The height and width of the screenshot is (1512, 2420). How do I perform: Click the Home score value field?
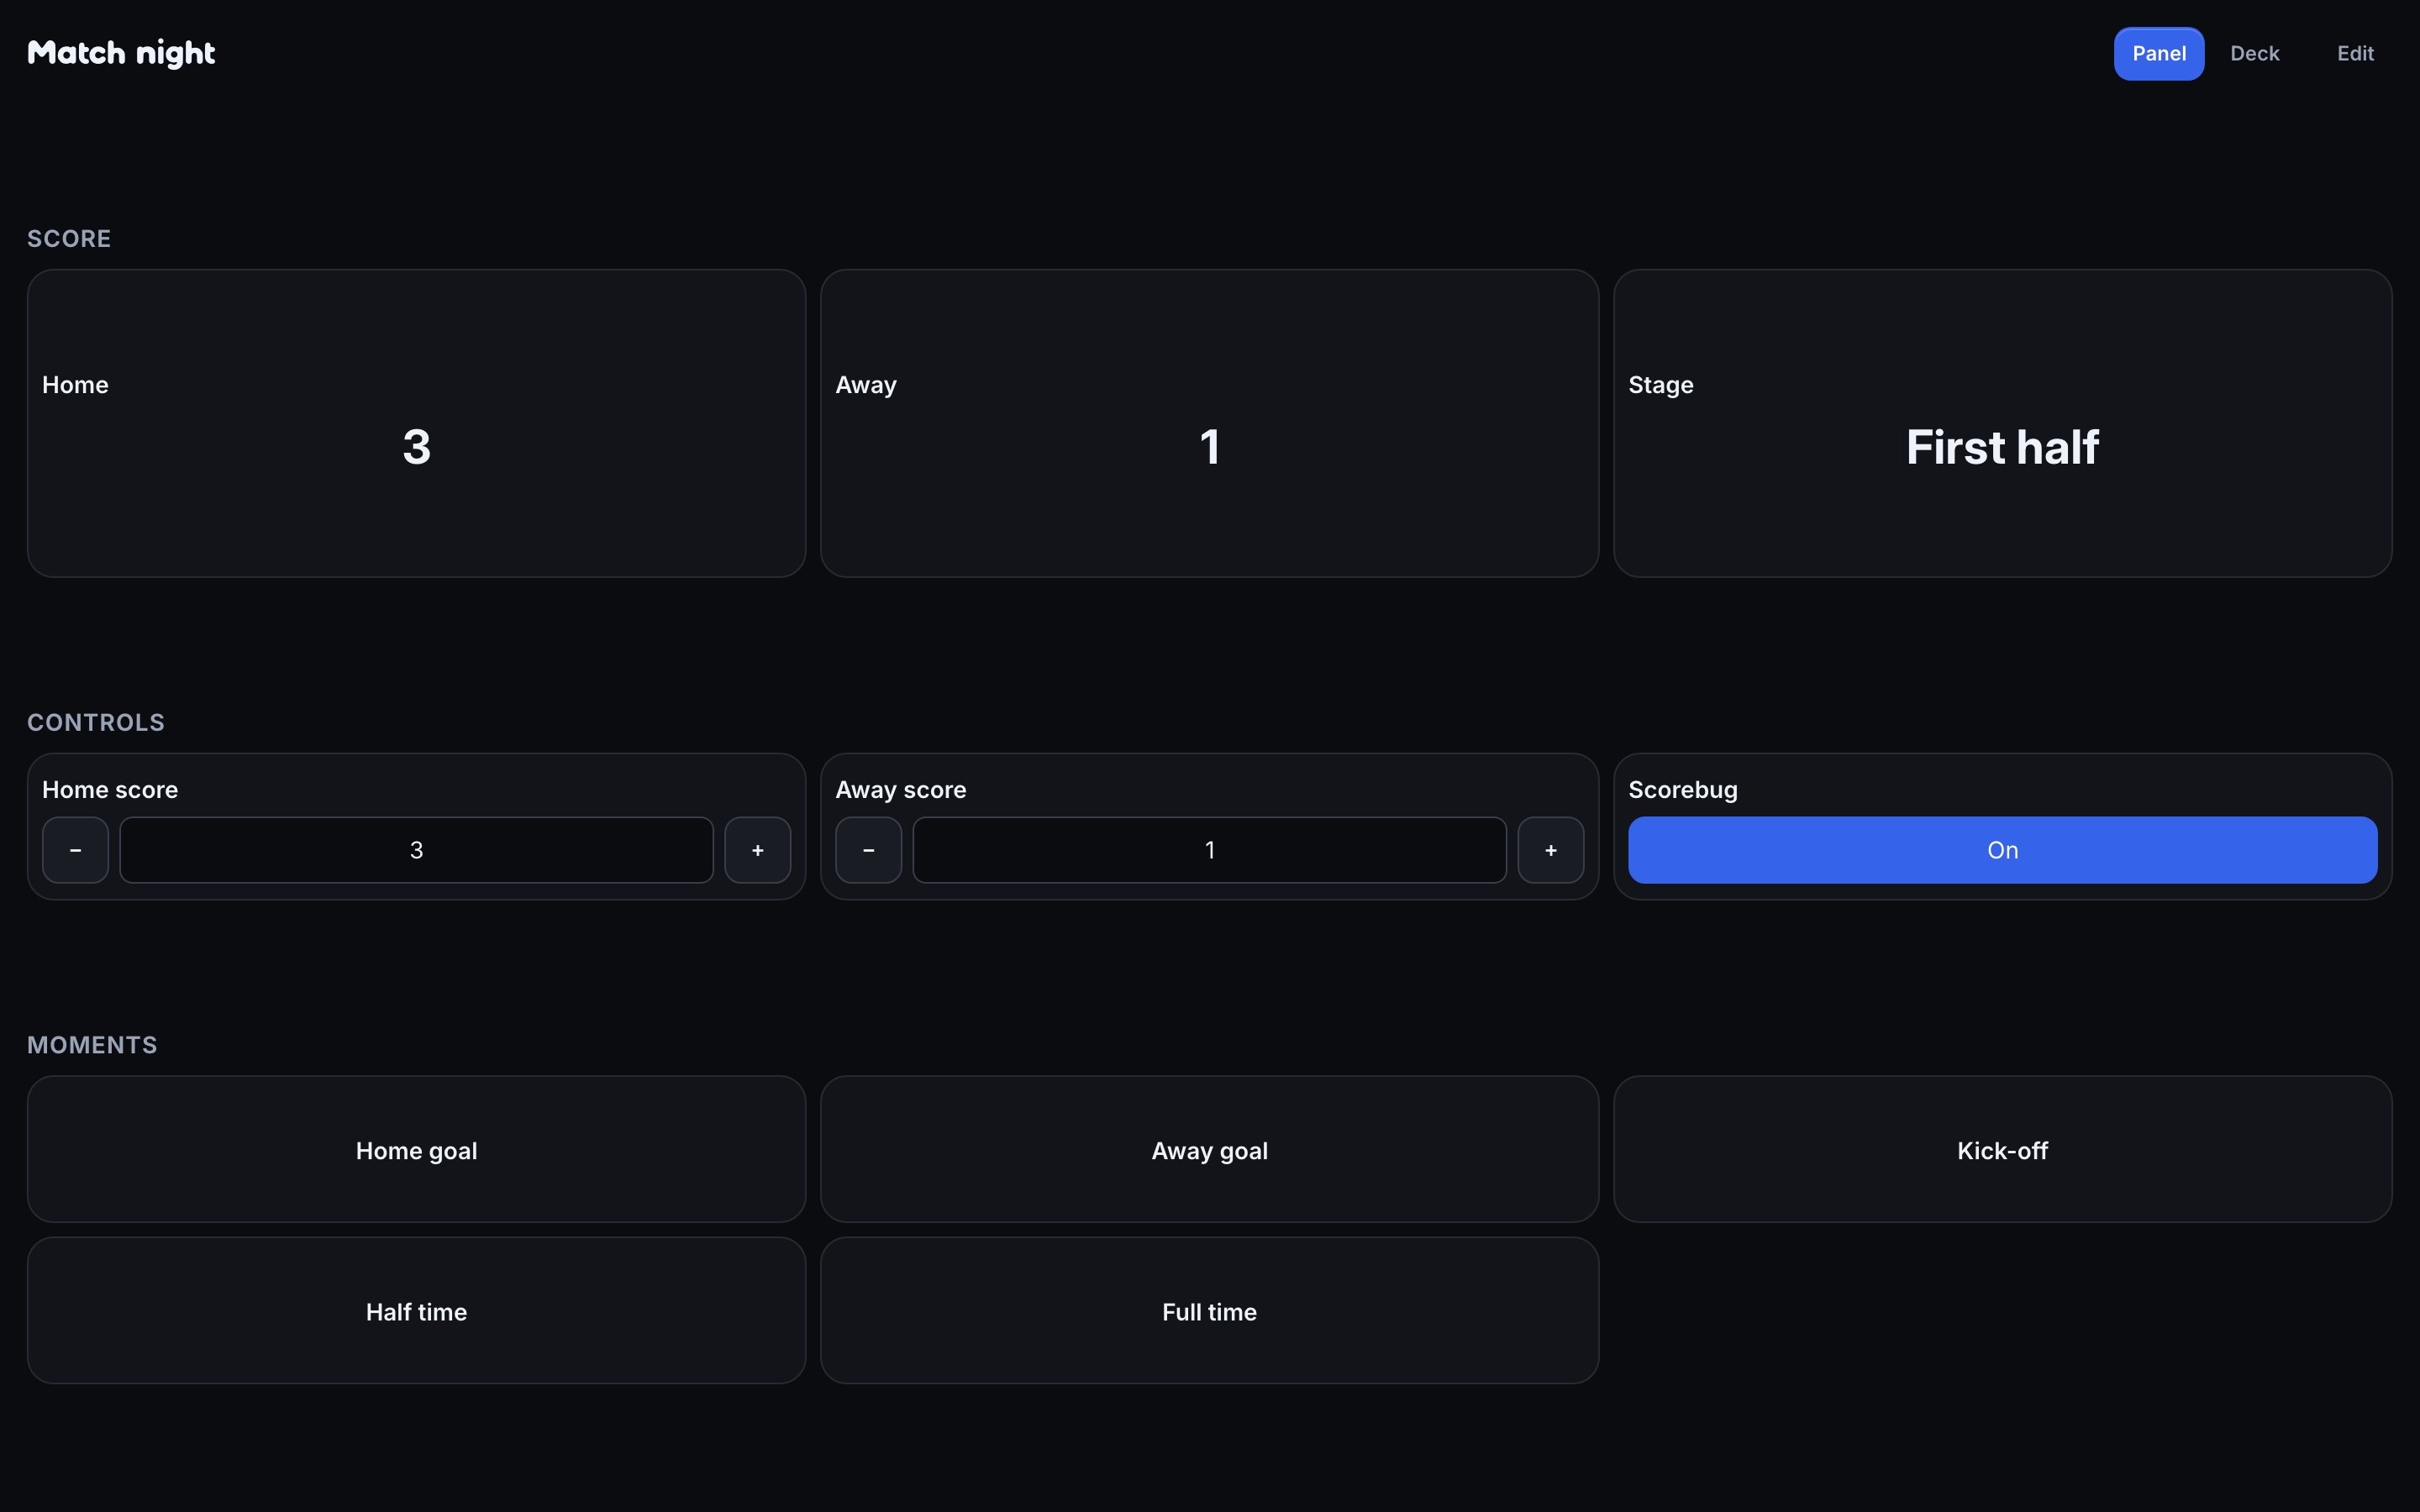pos(416,850)
